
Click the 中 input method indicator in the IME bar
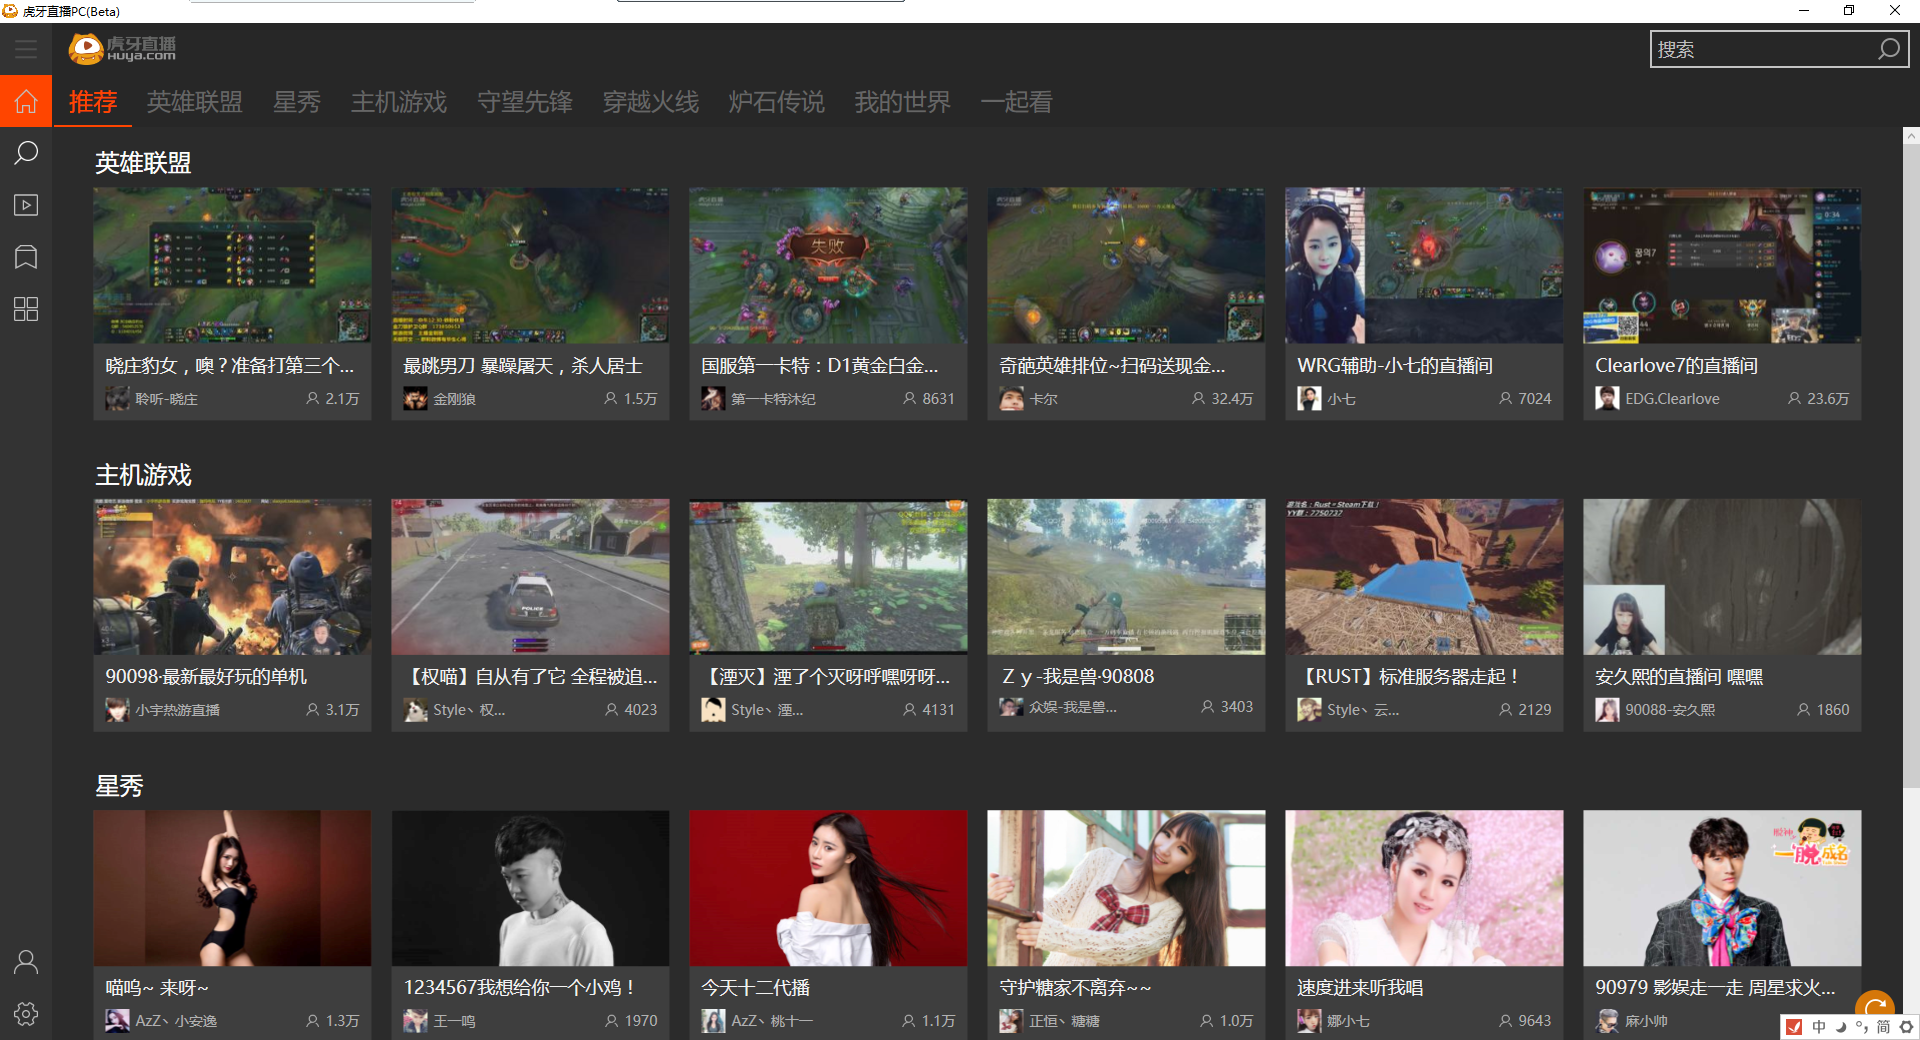click(1819, 1027)
